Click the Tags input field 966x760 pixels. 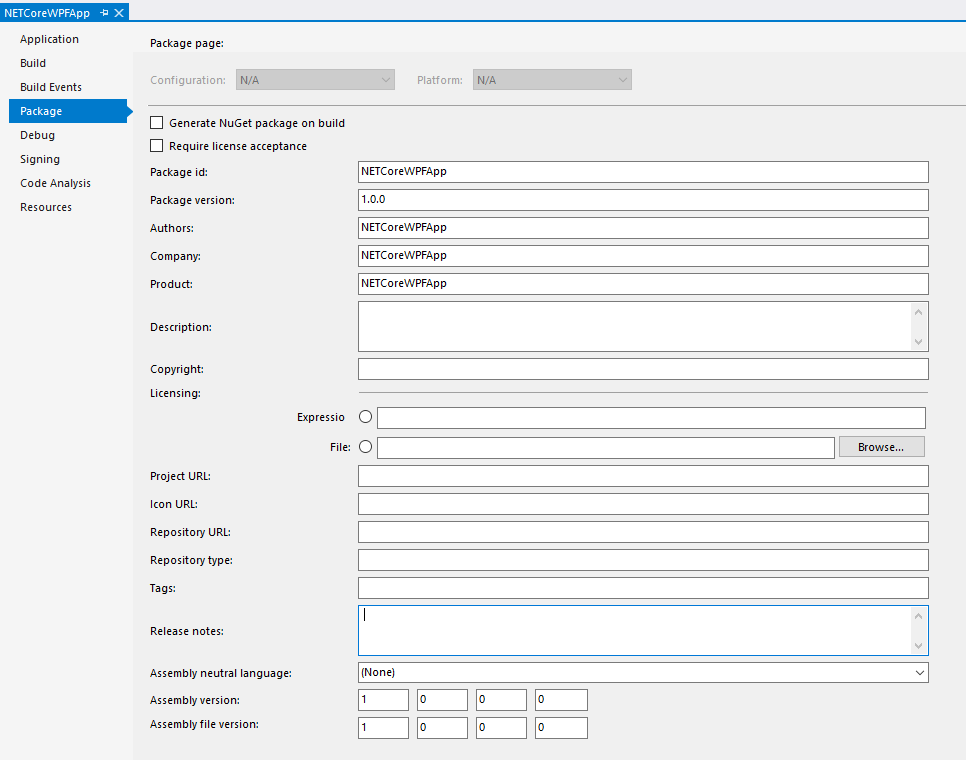(642, 588)
